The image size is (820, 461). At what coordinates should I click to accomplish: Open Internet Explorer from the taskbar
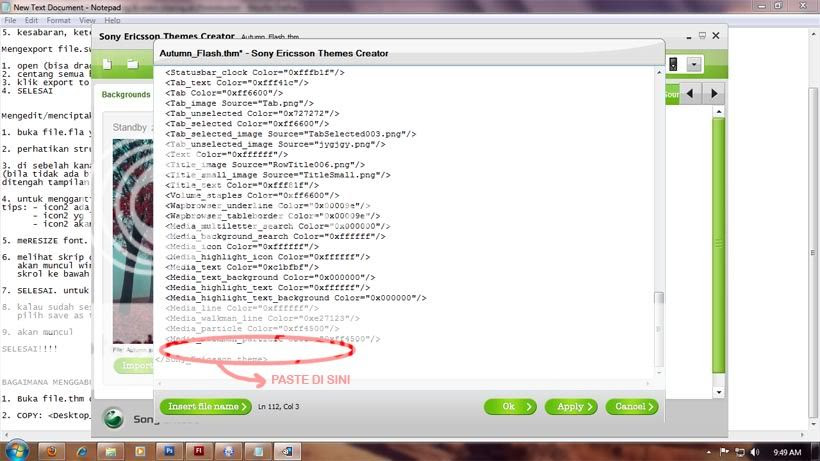82,451
